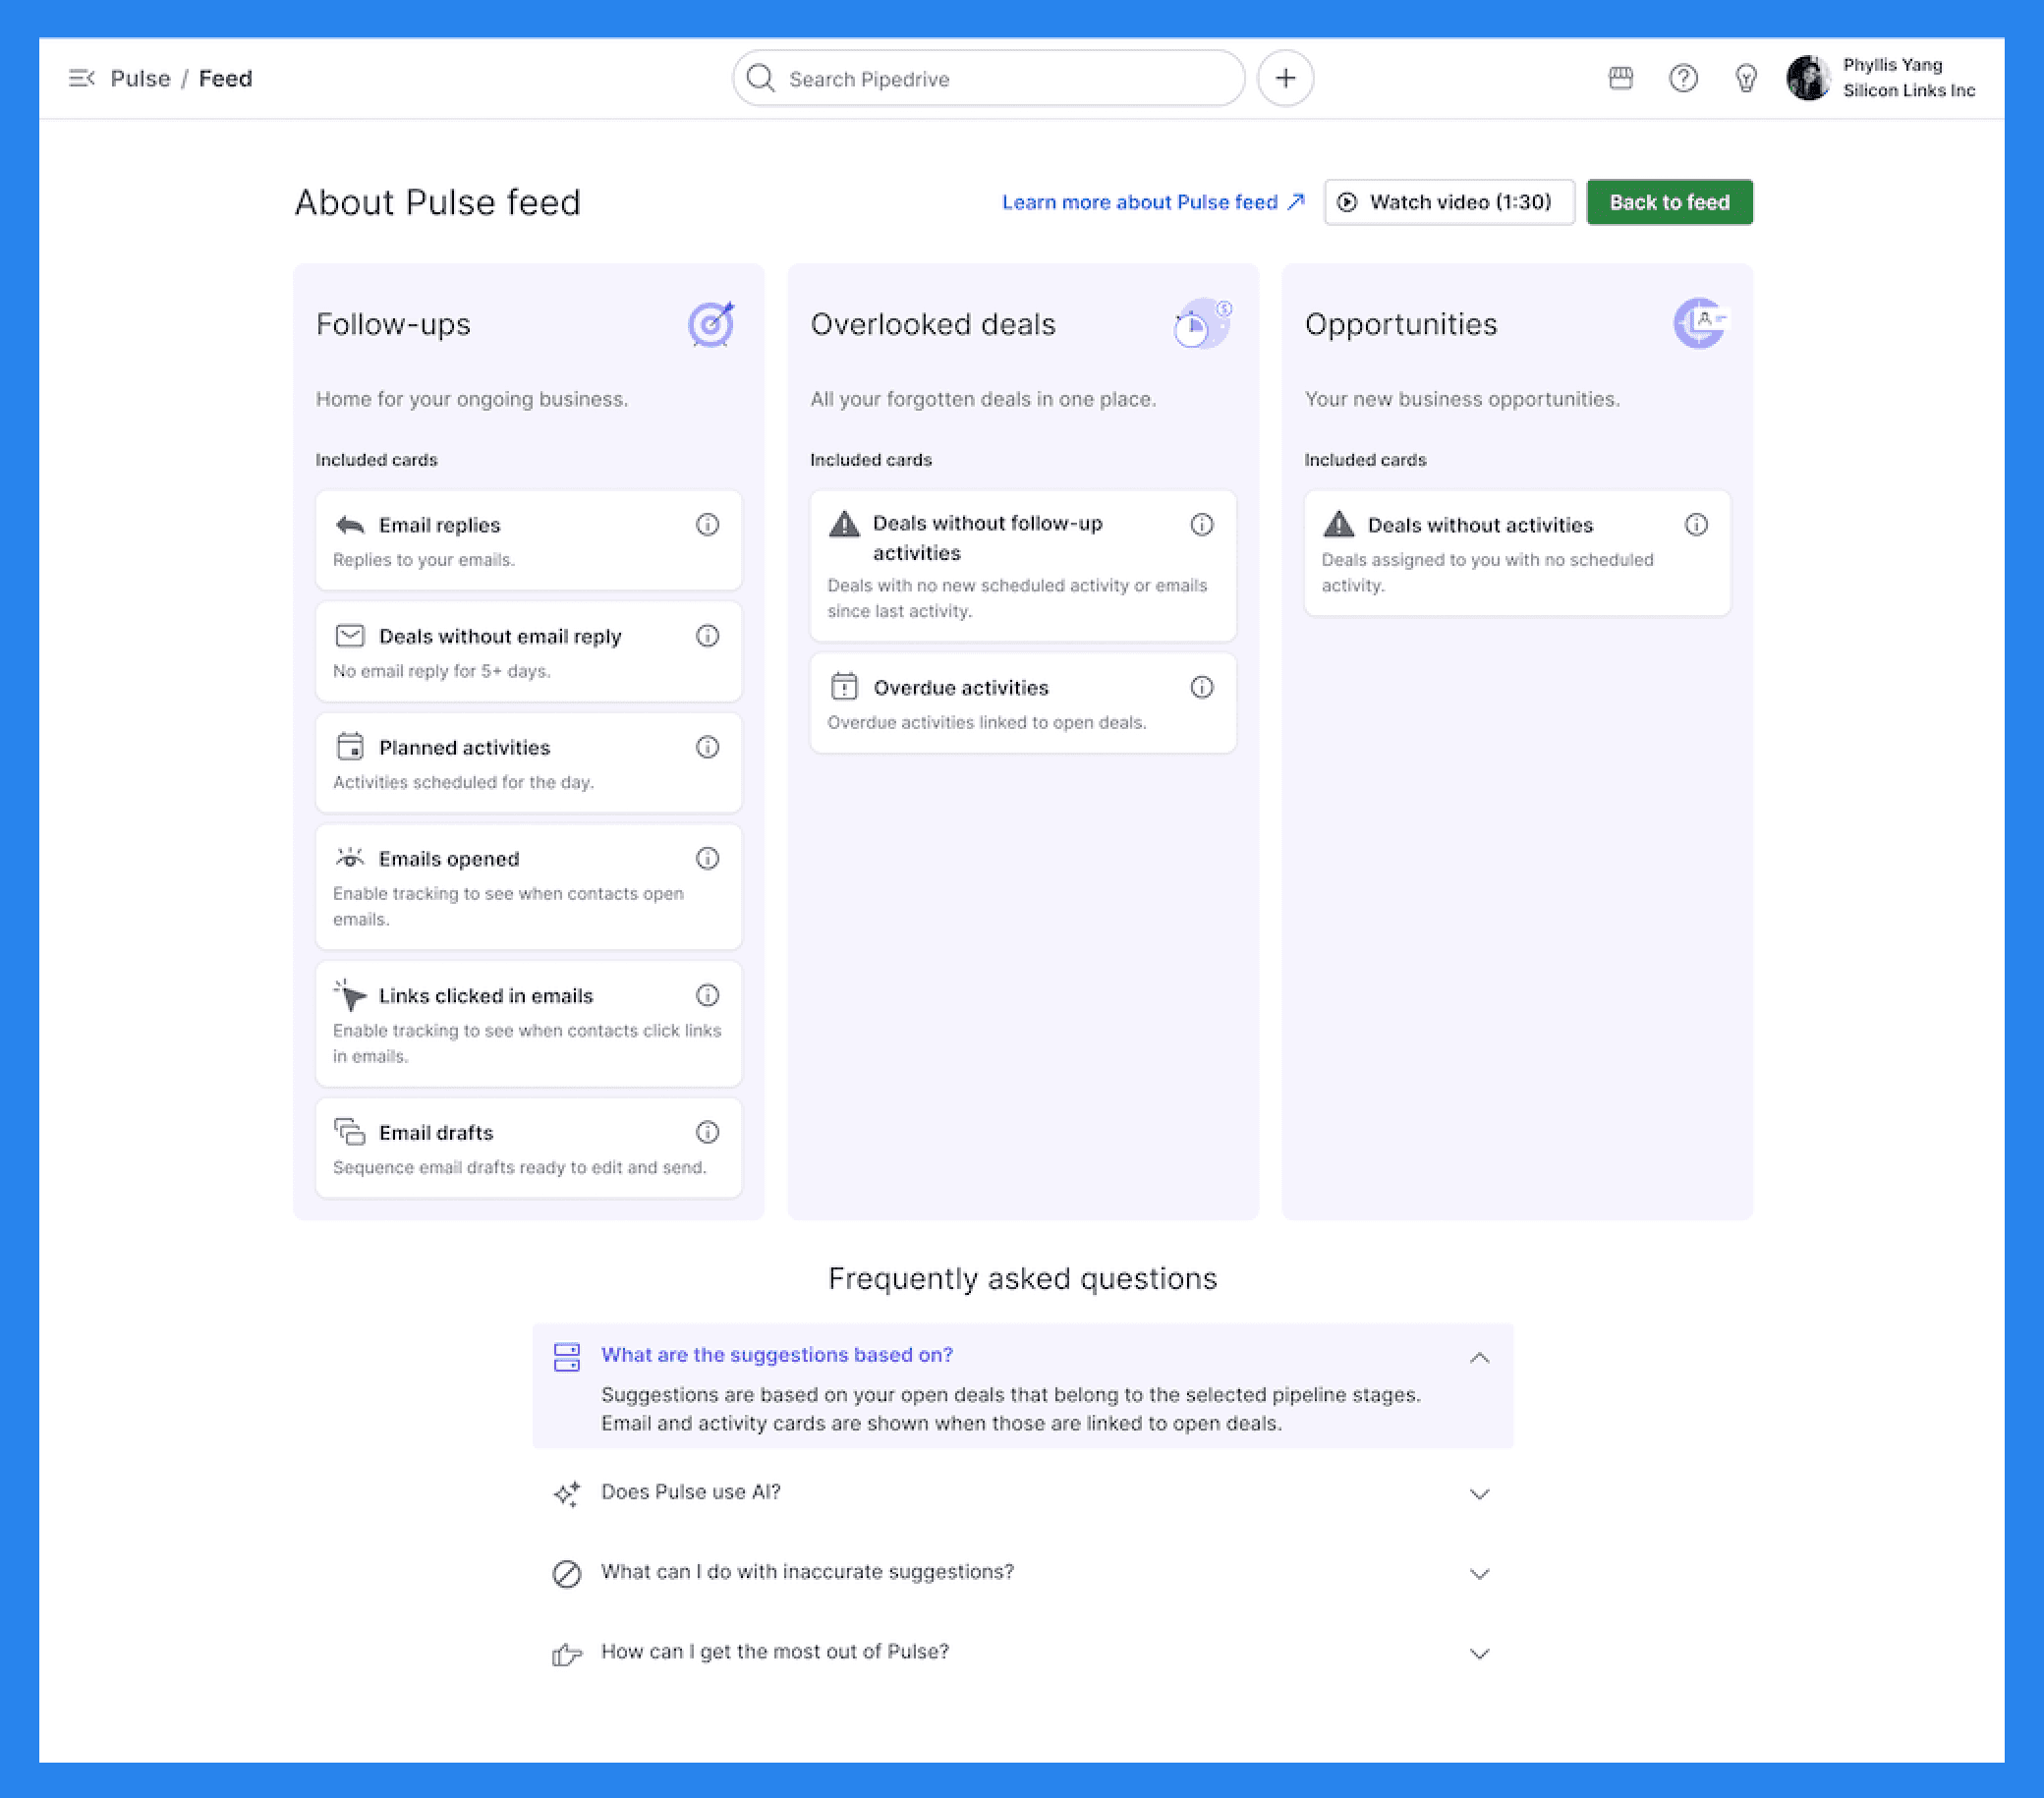The image size is (2044, 1798).
Task: Click the prohibited icon beside inaccurate suggestions
Action: (x=567, y=1574)
